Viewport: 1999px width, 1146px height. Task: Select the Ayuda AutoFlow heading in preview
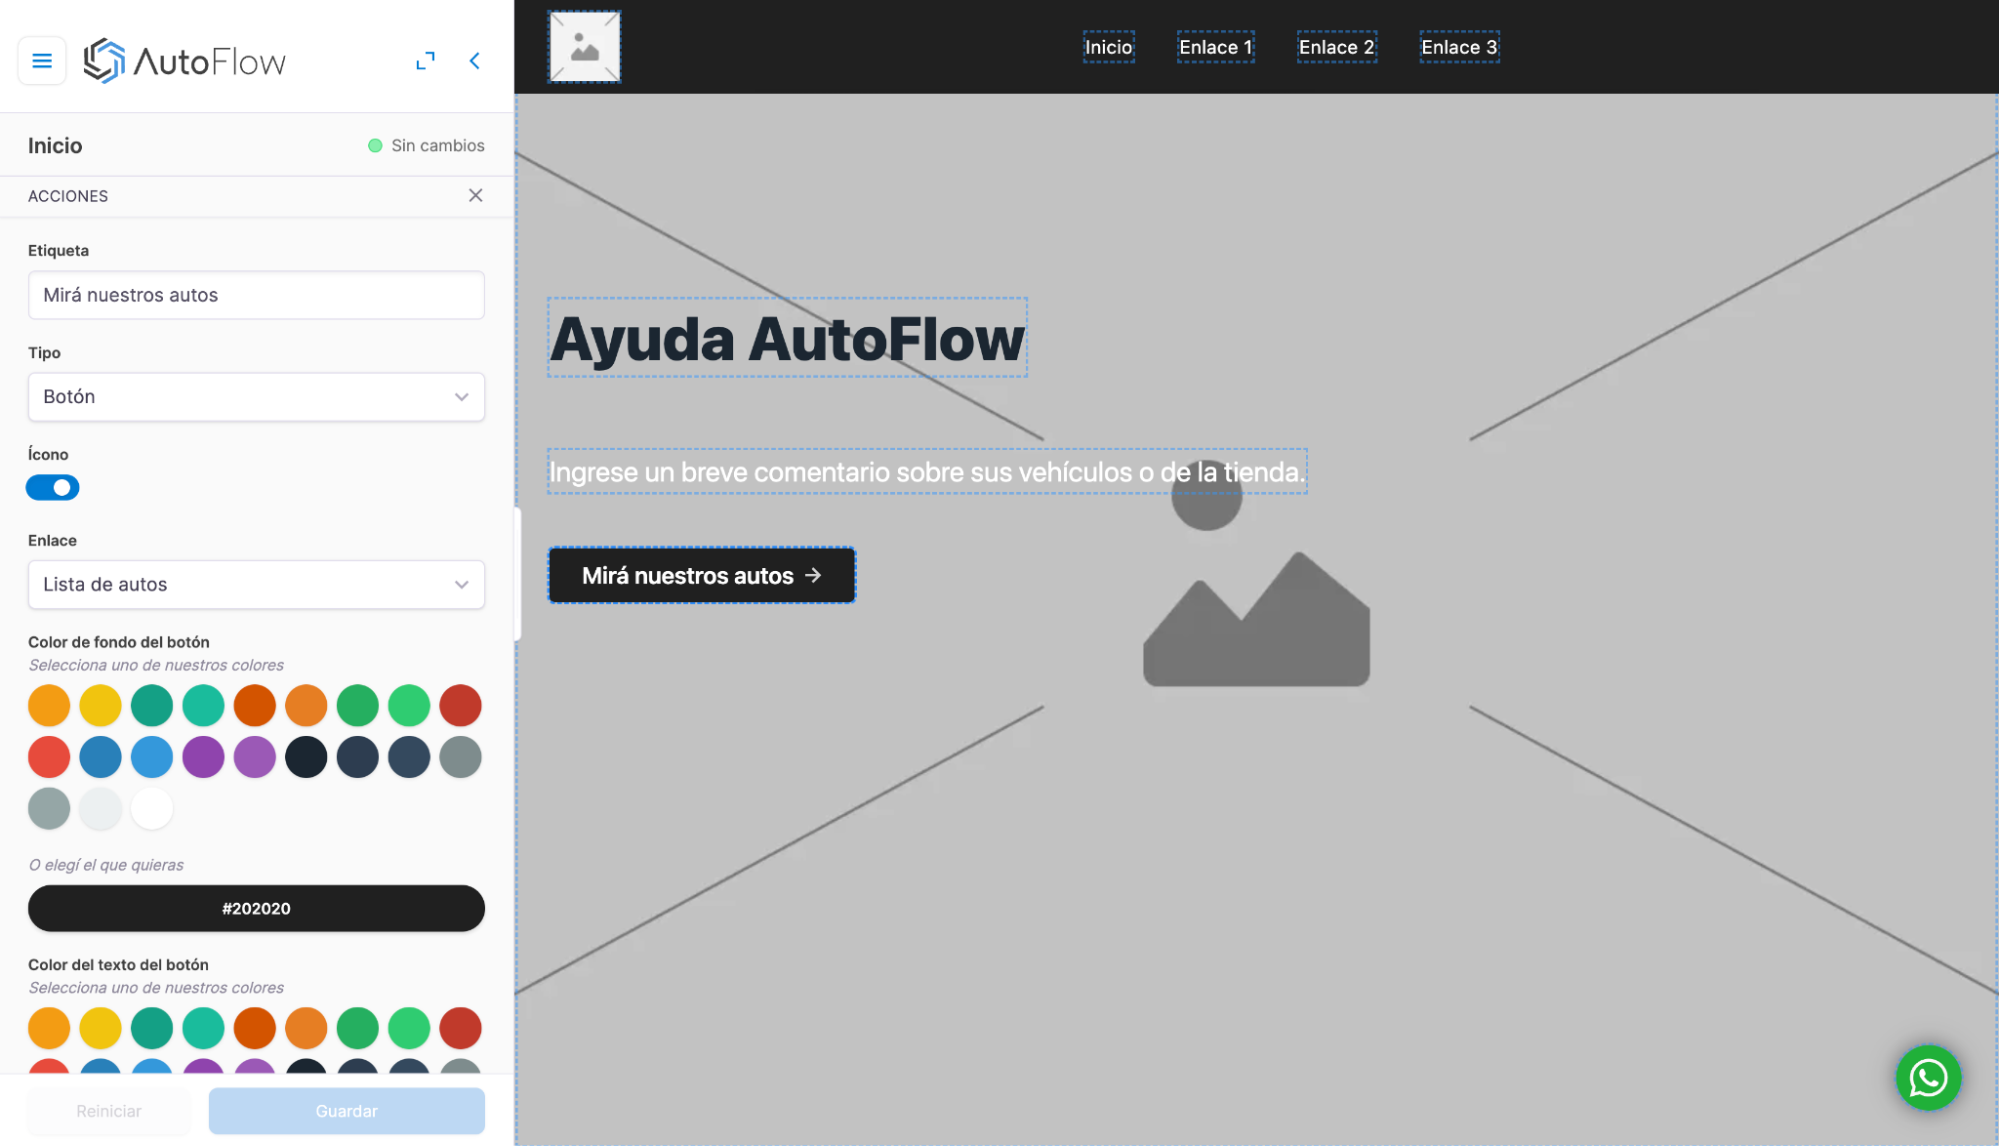[x=787, y=338]
